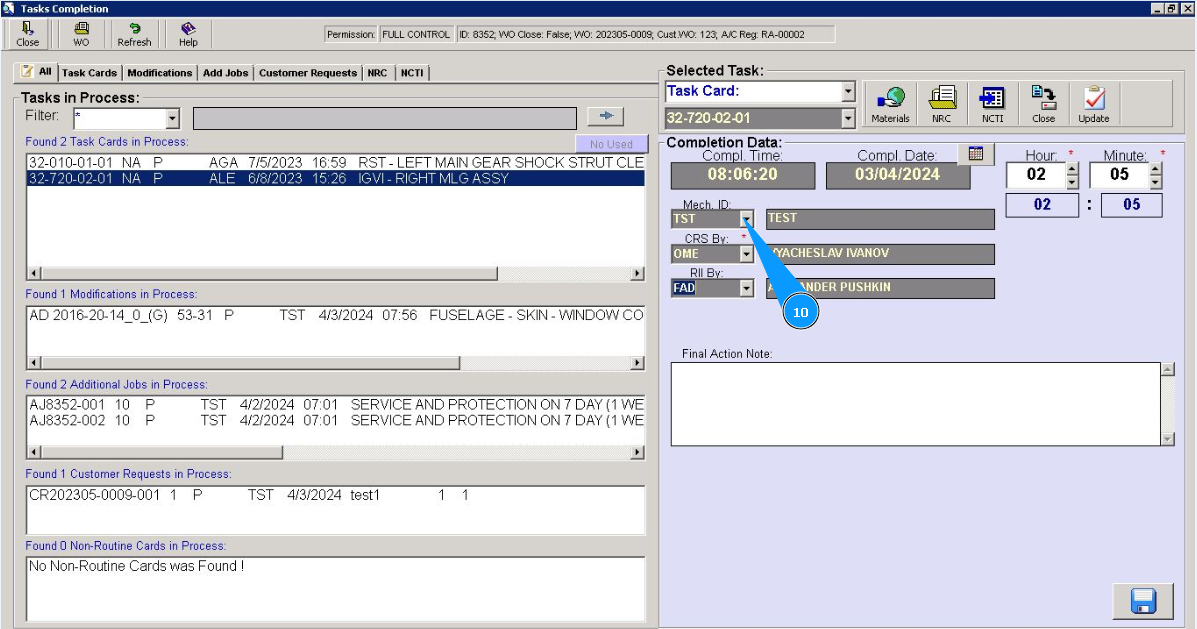Click the Refresh toolbar icon
1197x629 pixels.
134,34
